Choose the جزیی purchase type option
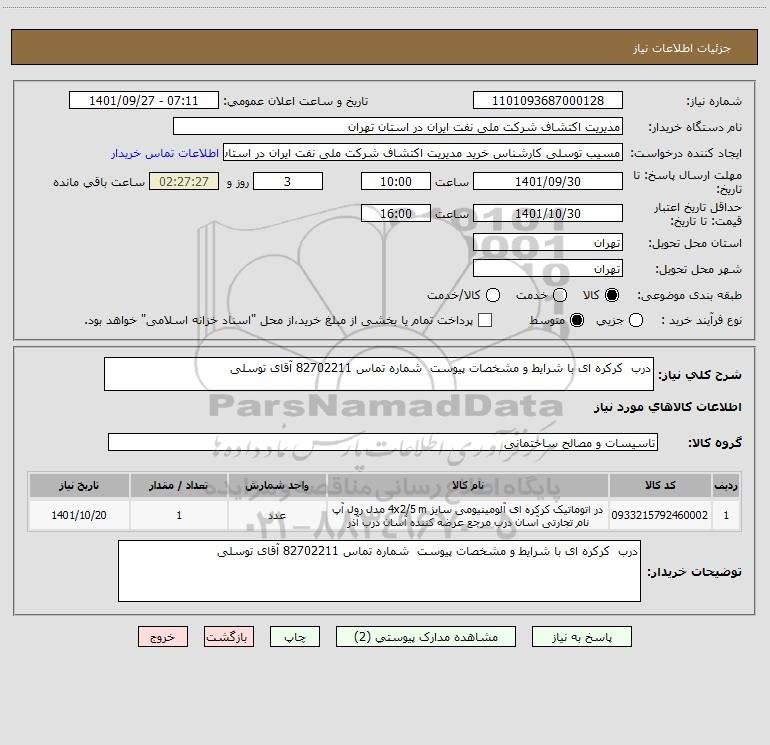This screenshot has height=745, width=770. coord(636,320)
